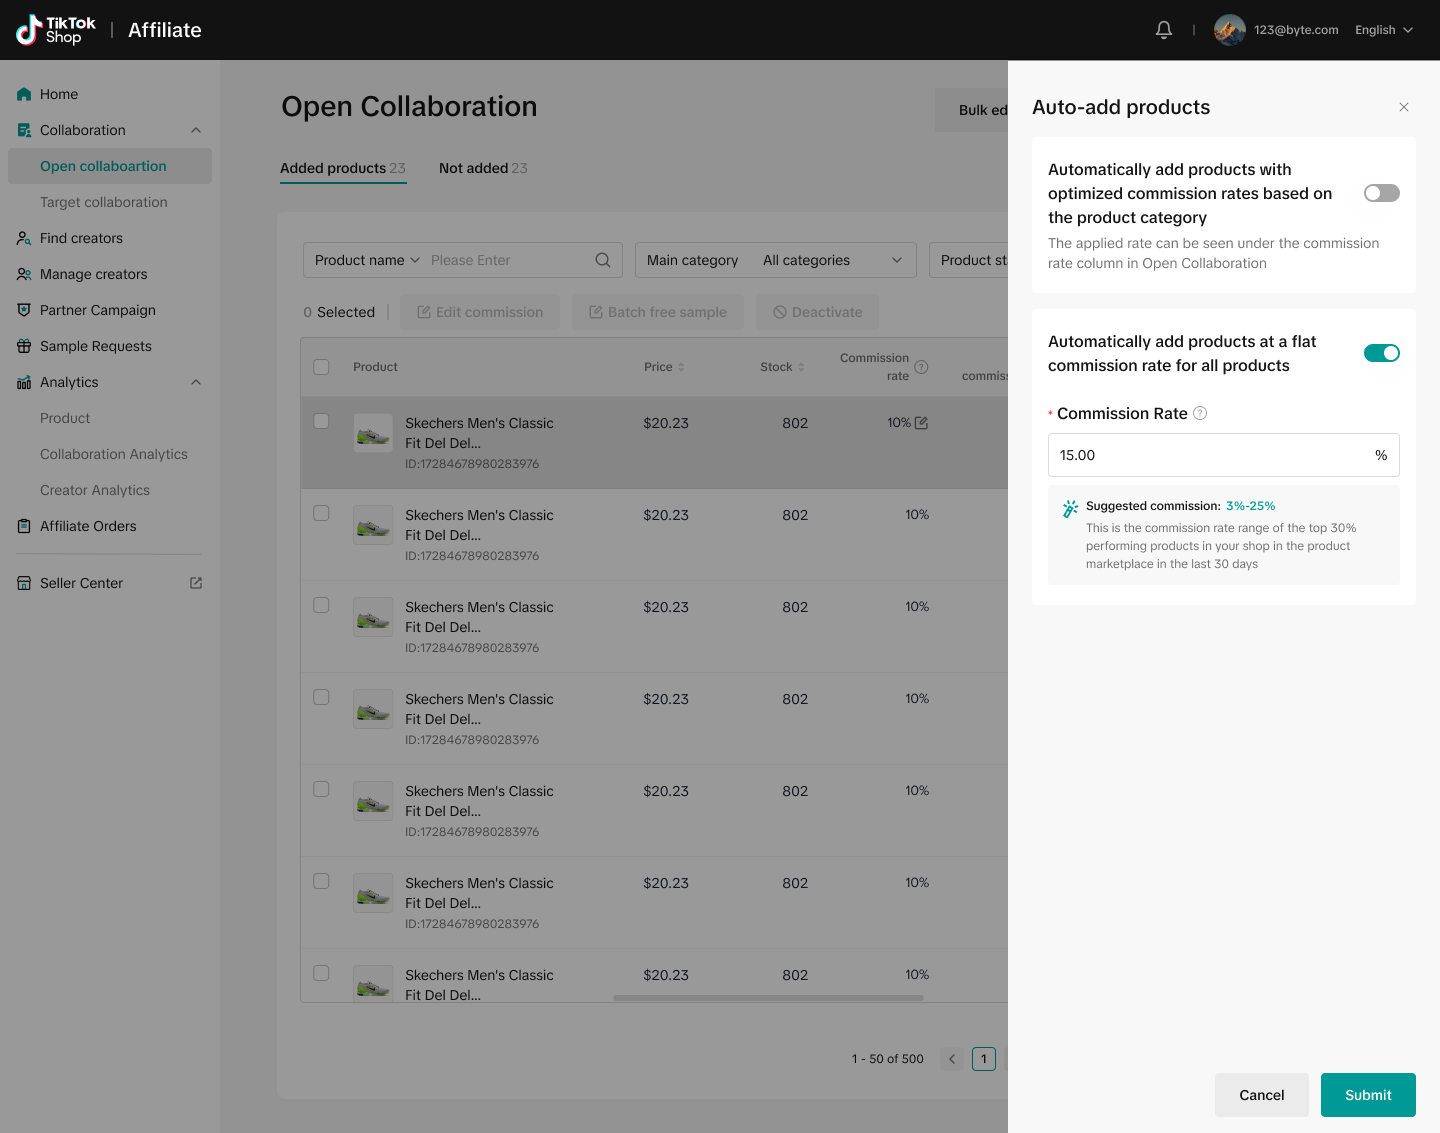Enable category-based optimized commission toggle
The height and width of the screenshot is (1133, 1440).
point(1381,193)
